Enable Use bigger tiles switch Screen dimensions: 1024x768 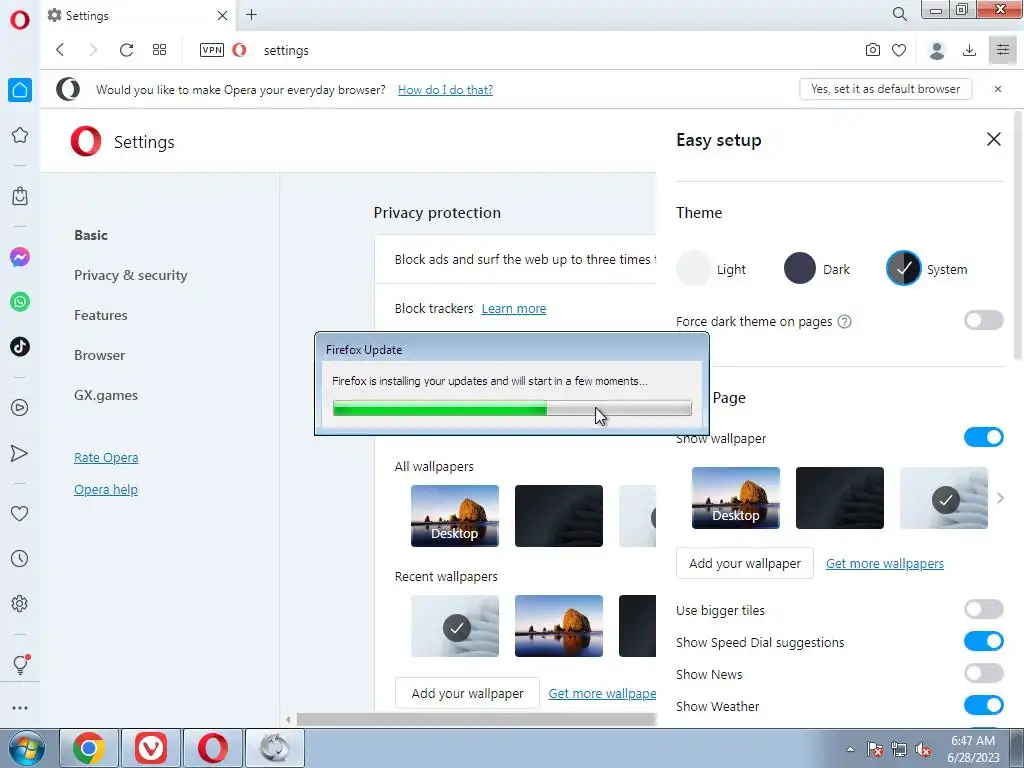[x=984, y=609]
